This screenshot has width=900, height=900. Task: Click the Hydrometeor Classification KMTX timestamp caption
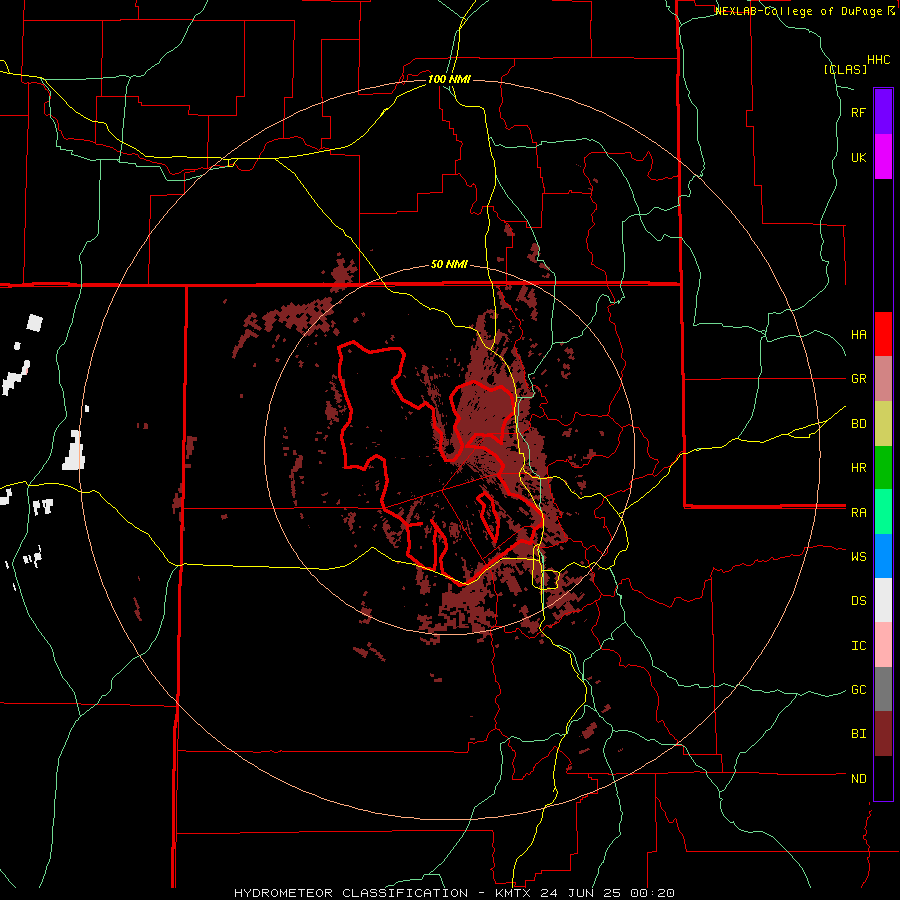coord(454,893)
